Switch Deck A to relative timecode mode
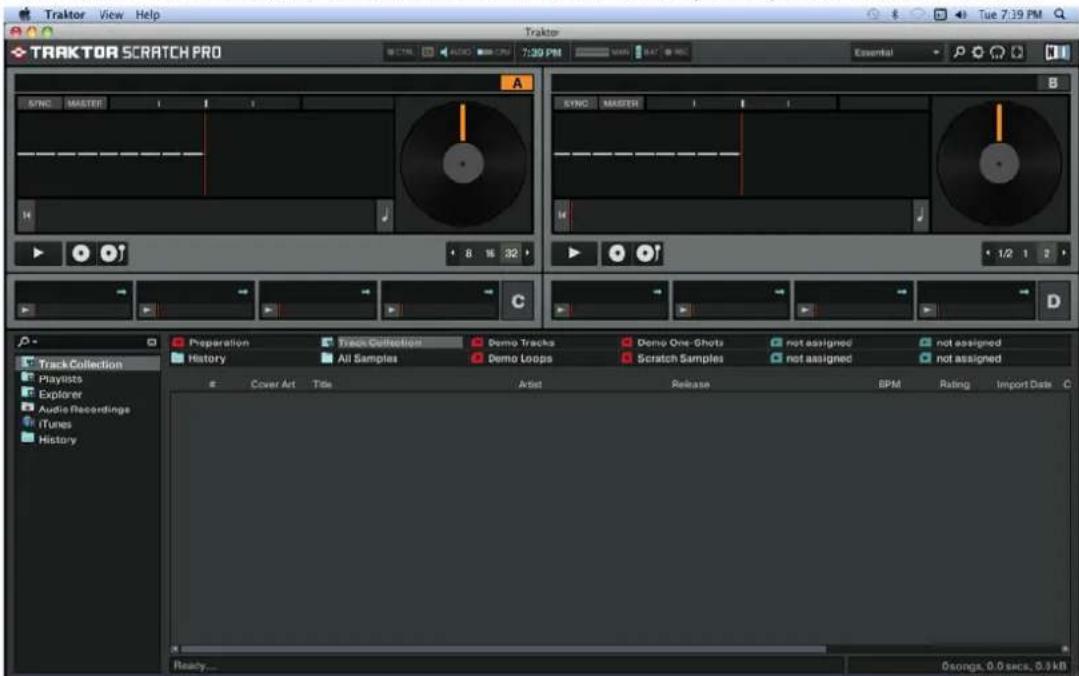The height and width of the screenshot is (676, 1079). point(81,253)
